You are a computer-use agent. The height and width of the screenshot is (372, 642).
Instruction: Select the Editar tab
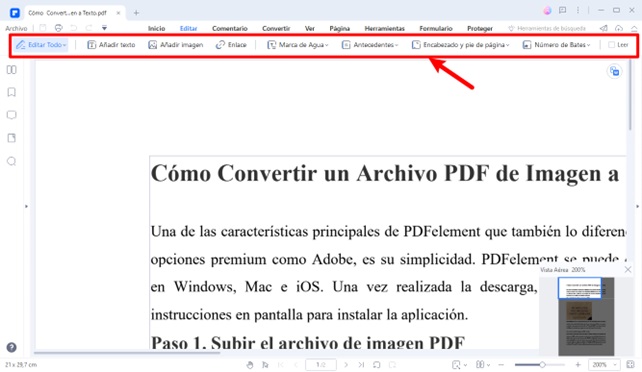point(188,28)
